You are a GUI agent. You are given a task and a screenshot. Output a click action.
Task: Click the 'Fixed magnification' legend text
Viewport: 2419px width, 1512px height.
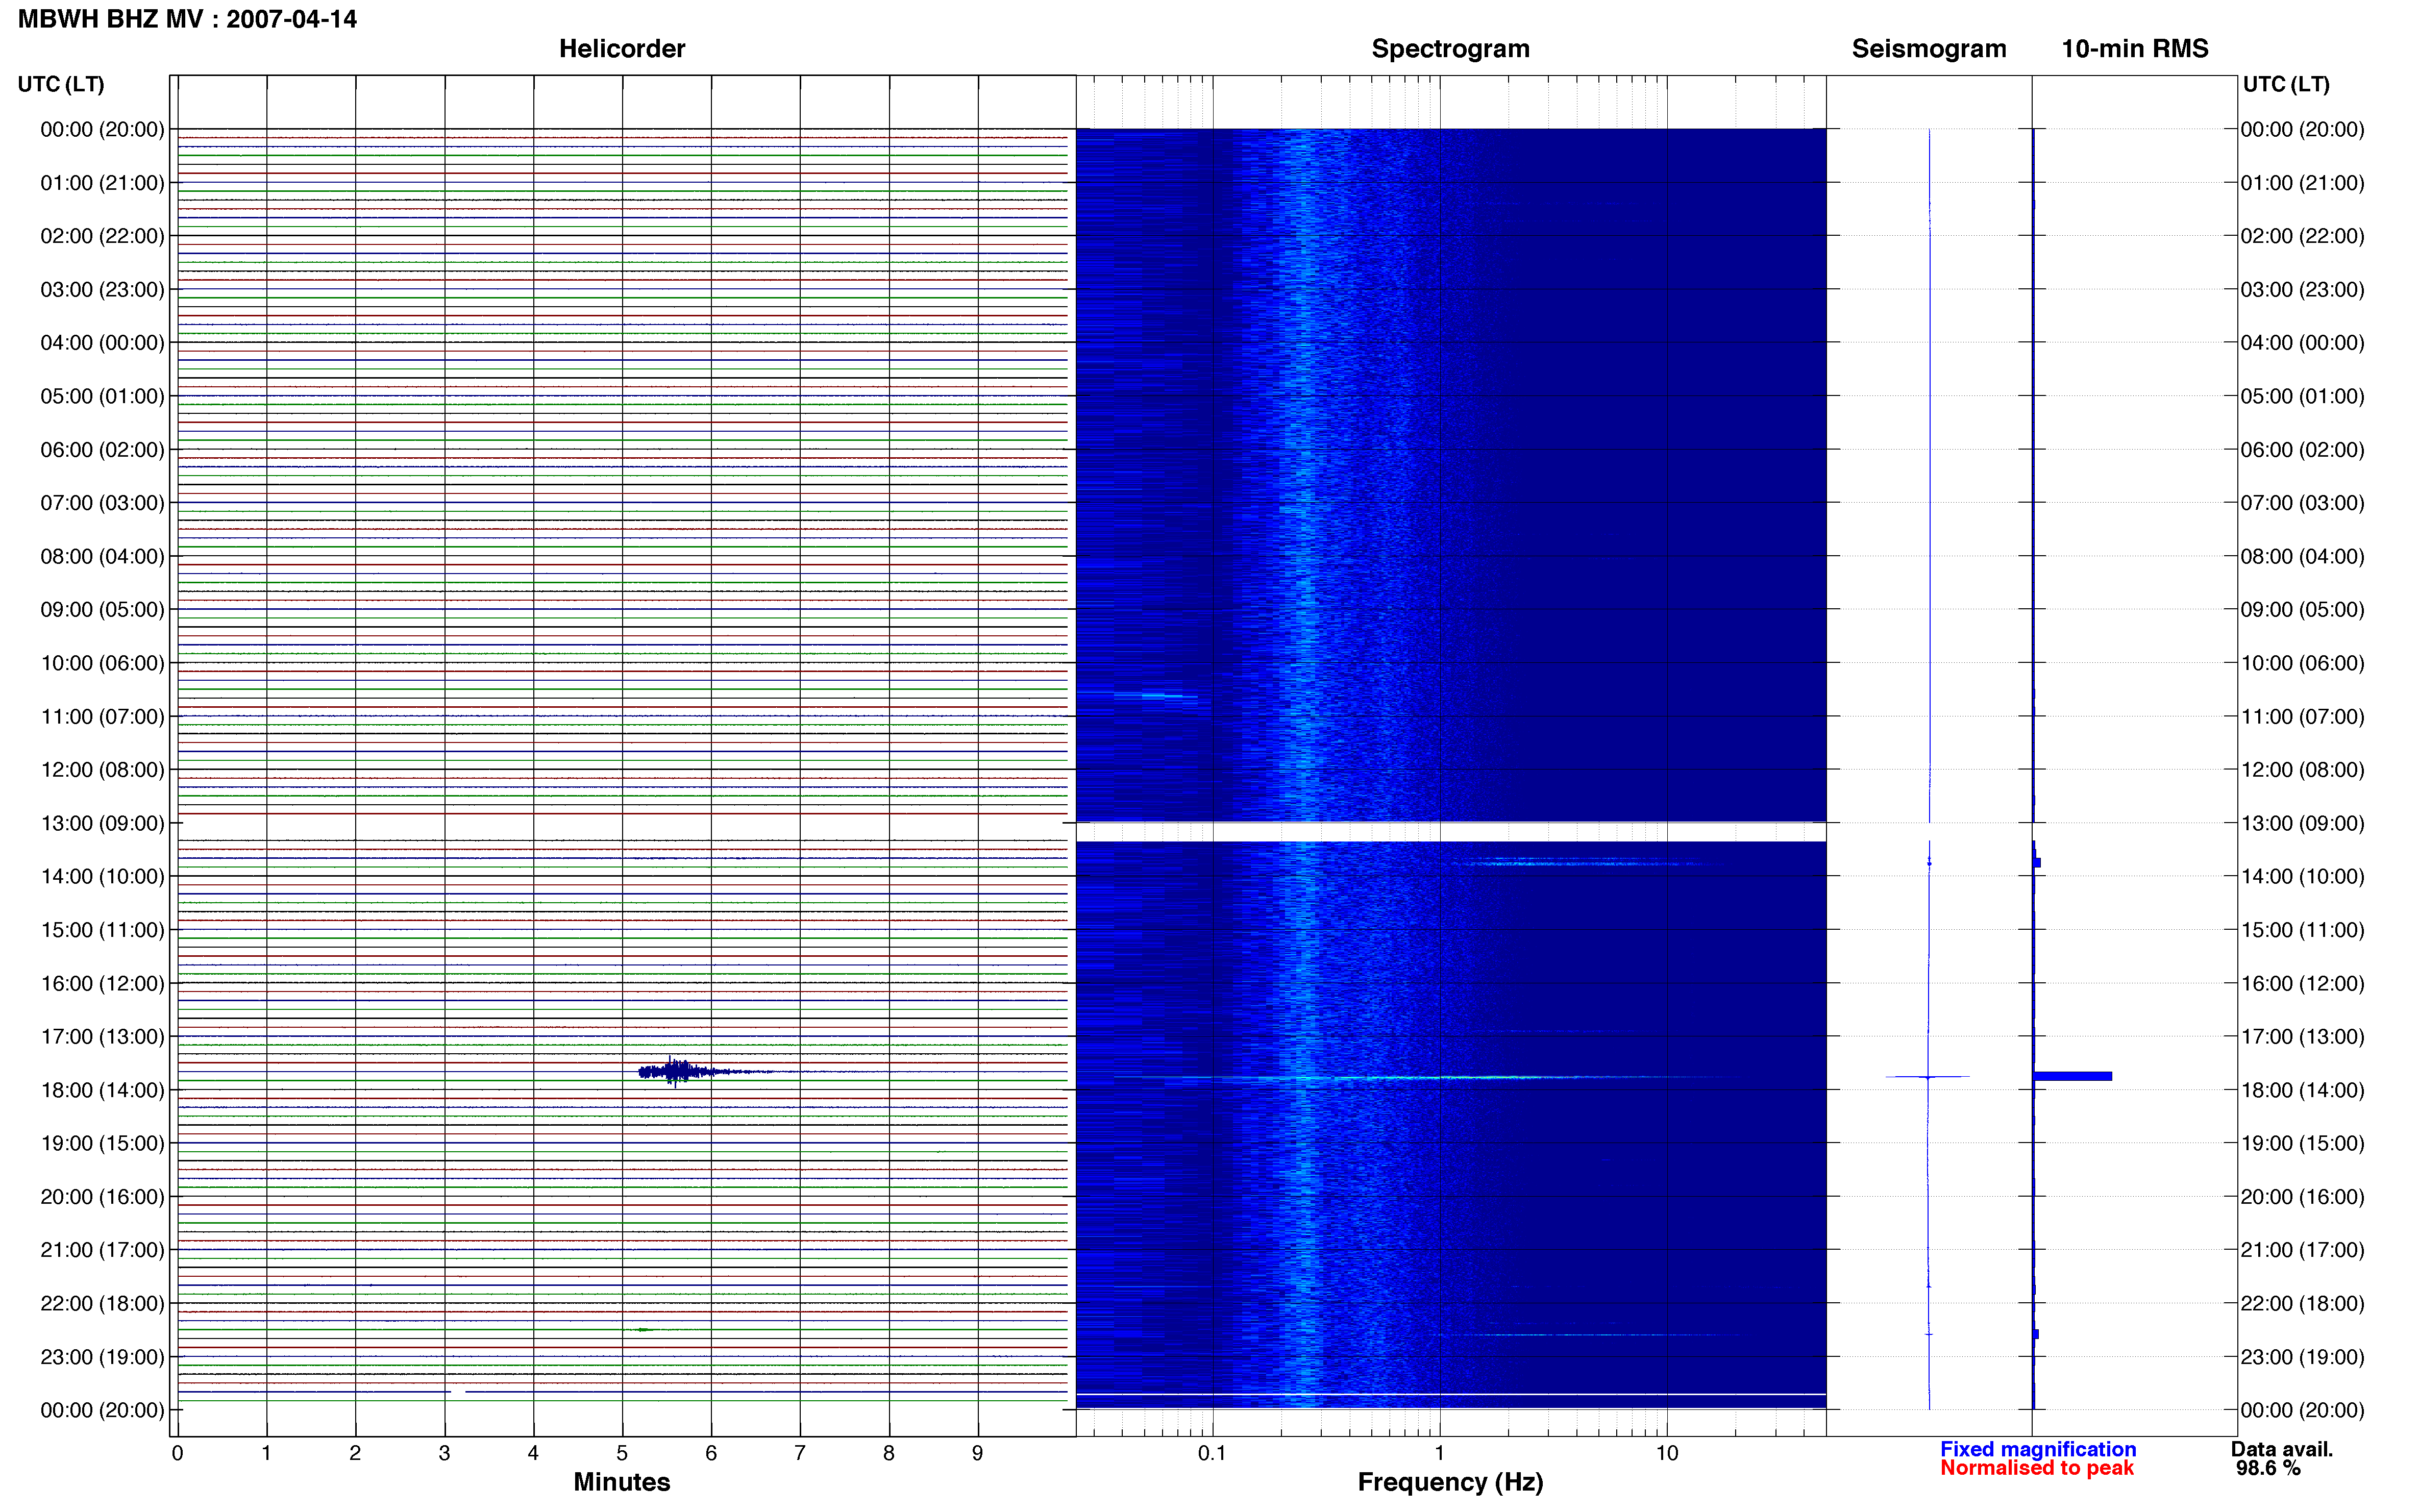2038,1449
